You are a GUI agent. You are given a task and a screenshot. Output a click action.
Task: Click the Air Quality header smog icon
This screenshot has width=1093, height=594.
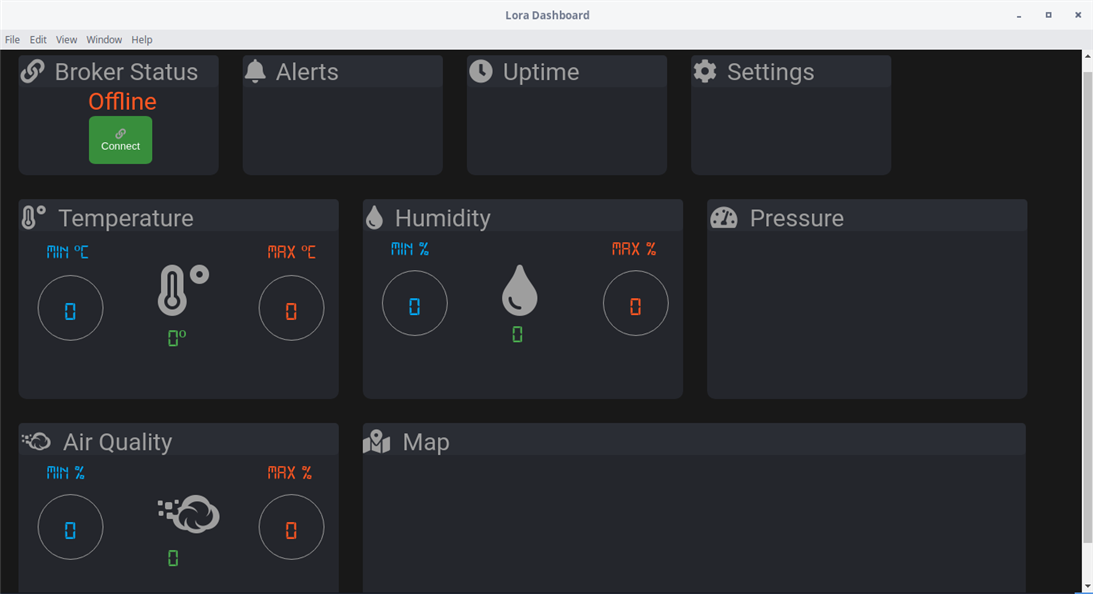pyautogui.click(x=36, y=441)
